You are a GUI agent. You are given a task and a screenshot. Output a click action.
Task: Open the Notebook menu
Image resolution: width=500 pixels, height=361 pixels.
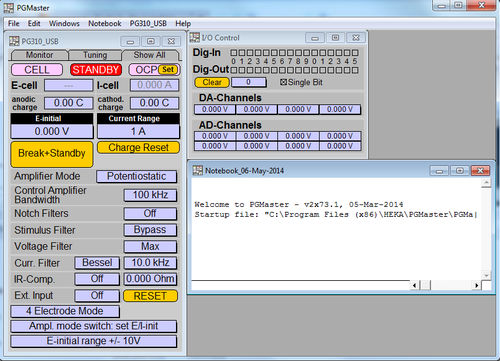tap(105, 23)
